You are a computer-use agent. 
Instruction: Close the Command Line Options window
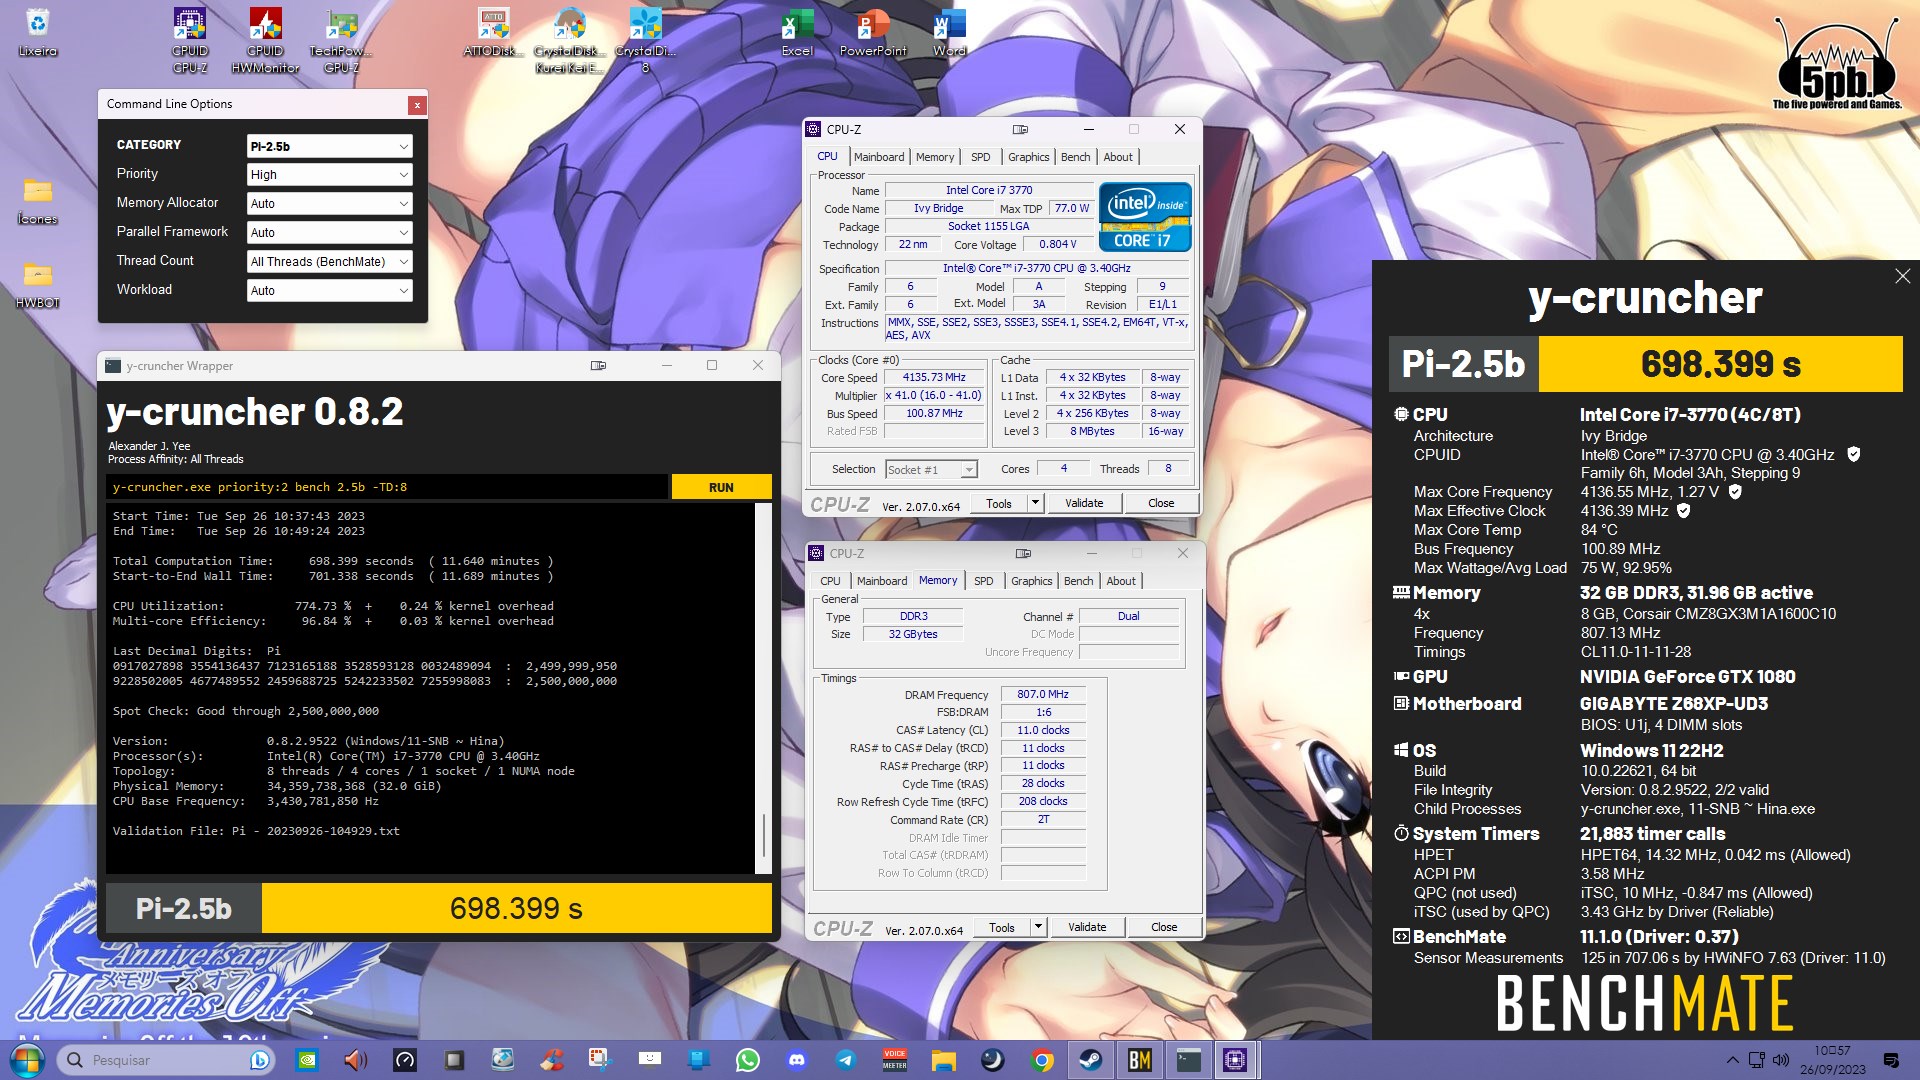pyautogui.click(x=417, y=104)
